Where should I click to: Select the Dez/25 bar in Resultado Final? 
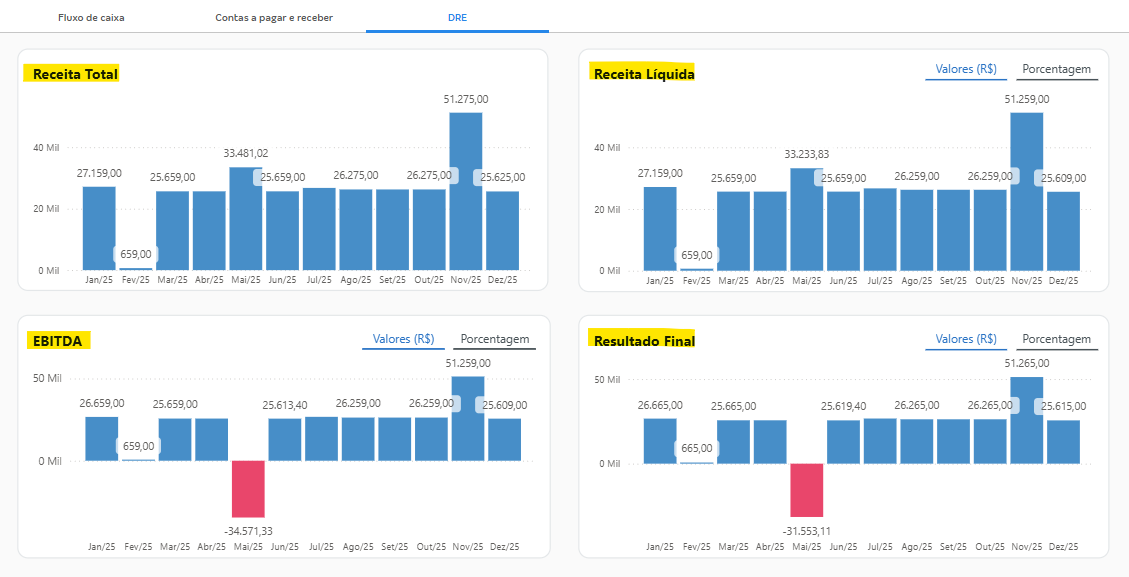point(1063,442)
